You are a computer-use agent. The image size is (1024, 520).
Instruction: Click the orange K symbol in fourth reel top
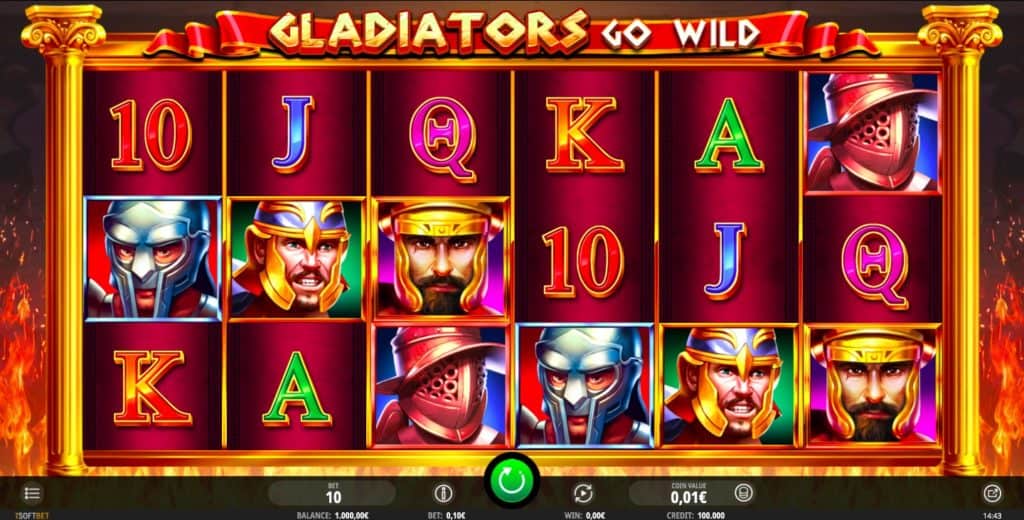584,134
